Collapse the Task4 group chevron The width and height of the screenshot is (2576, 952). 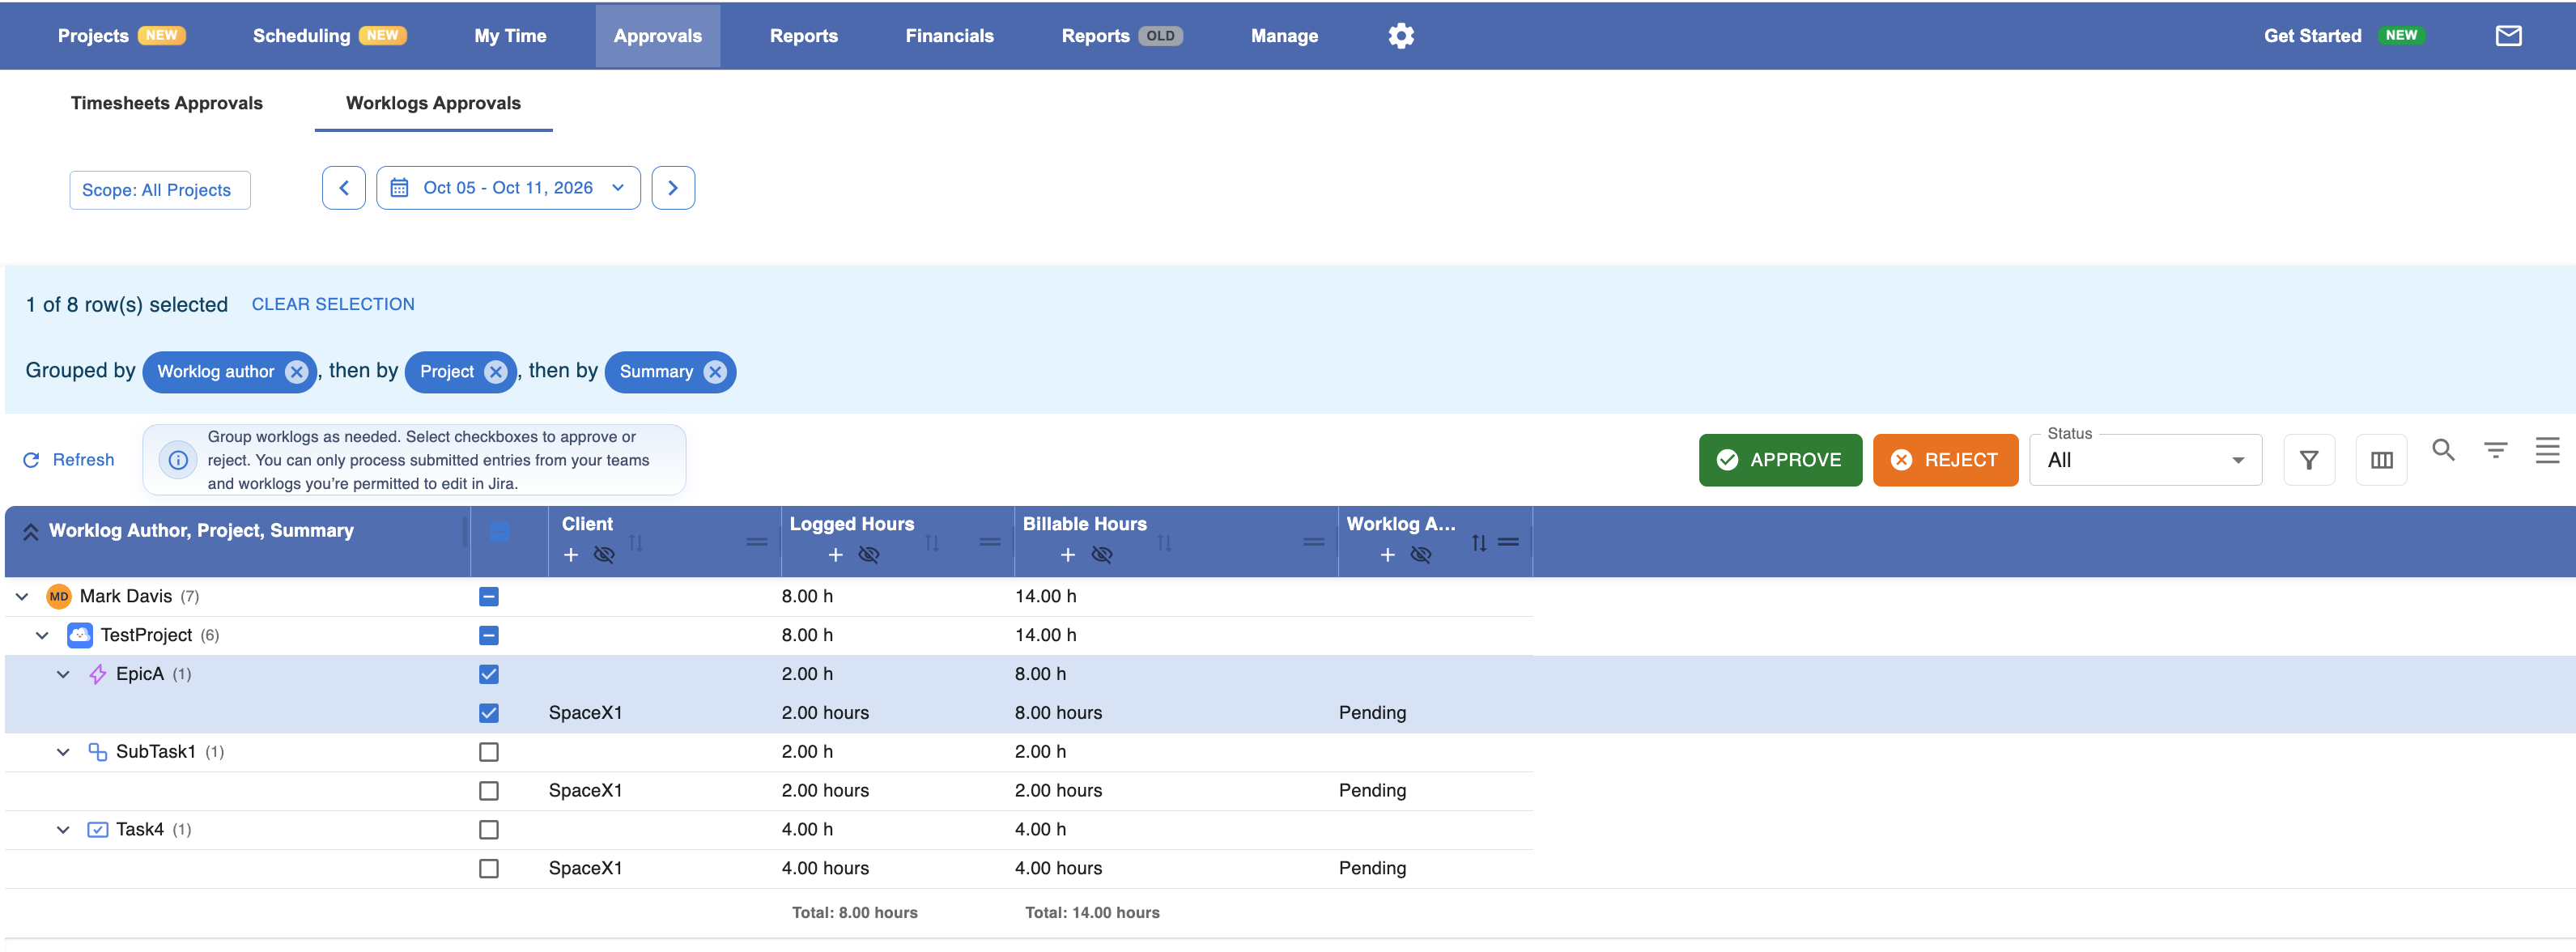tap(63, 830)
